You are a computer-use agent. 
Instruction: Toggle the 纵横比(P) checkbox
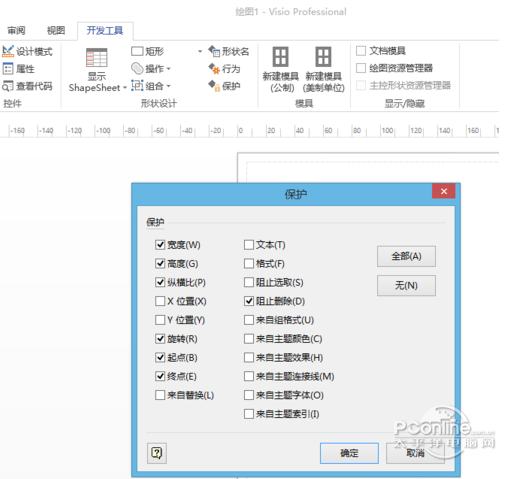tap(160, 282)
